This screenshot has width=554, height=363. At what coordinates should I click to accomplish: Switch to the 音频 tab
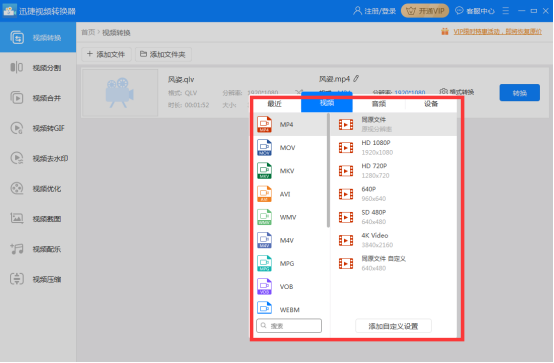(x=379, y=104)
